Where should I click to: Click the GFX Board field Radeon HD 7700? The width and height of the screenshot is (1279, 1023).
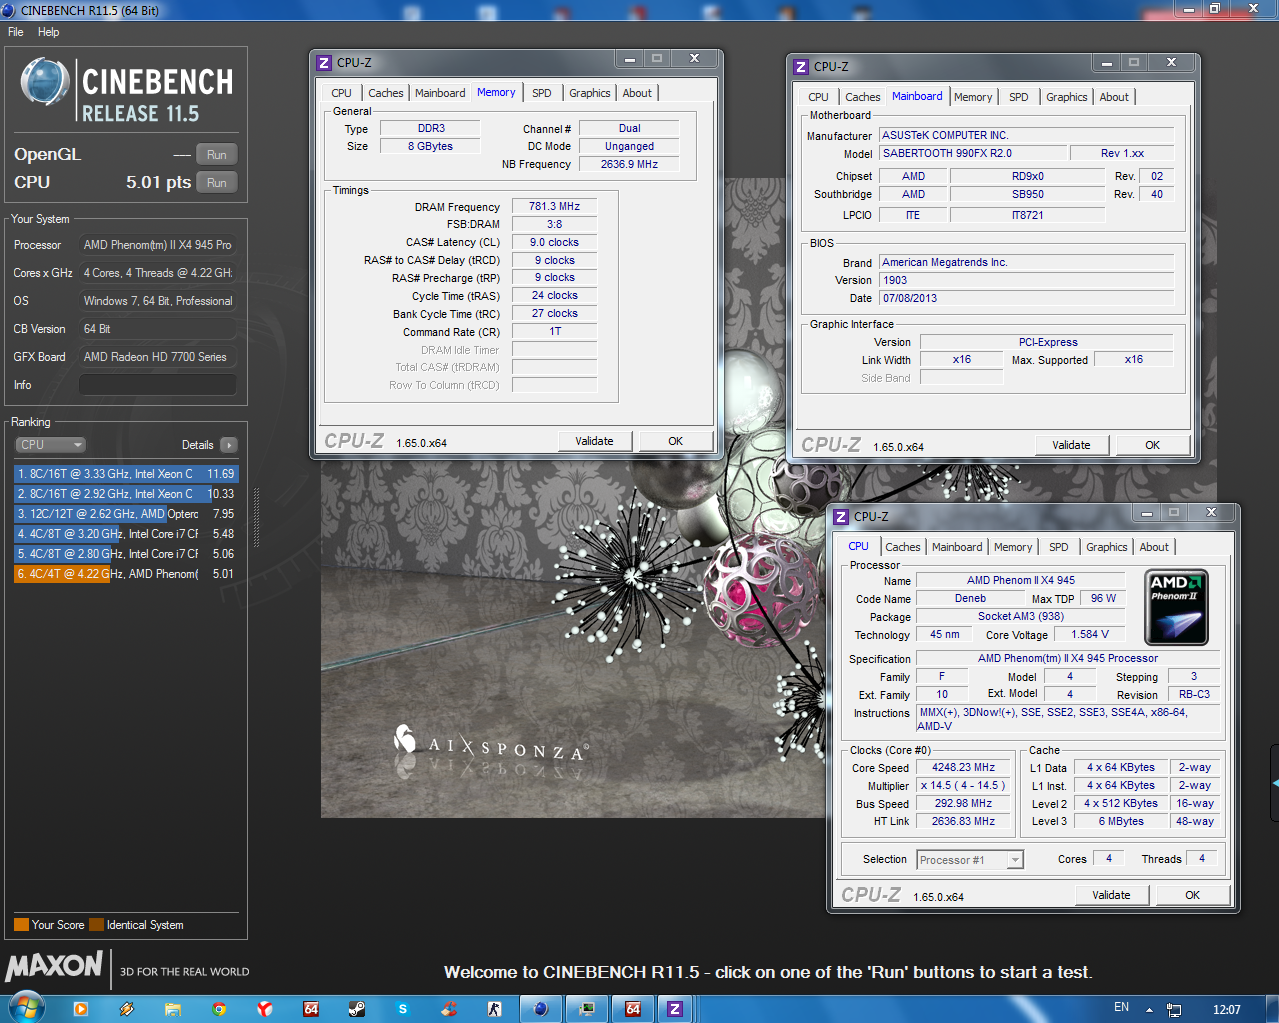pos(158,357)
